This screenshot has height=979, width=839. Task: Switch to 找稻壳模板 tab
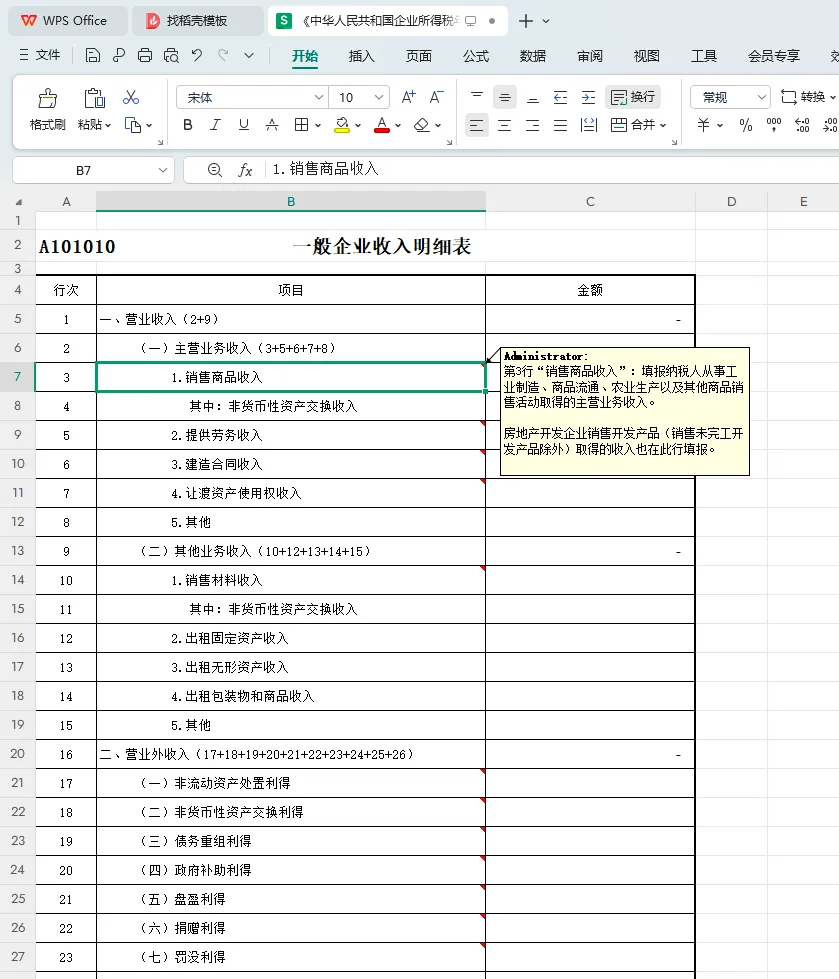point(197,21)
